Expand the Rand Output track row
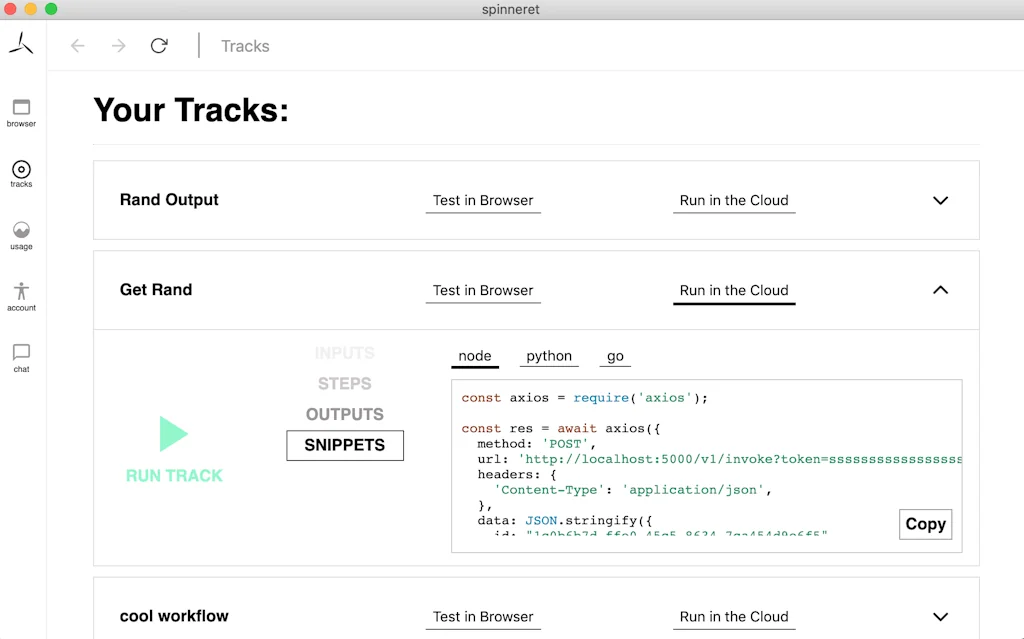Viewport: 1024px width, 639px height. 940,200
